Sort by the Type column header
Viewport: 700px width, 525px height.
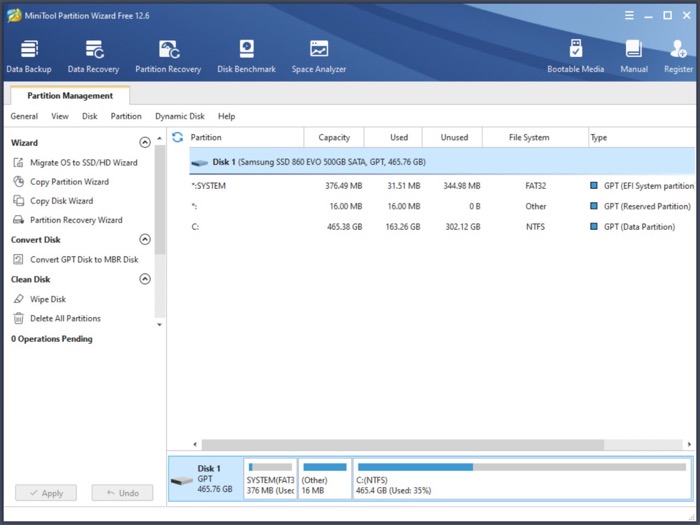(642, 138)
